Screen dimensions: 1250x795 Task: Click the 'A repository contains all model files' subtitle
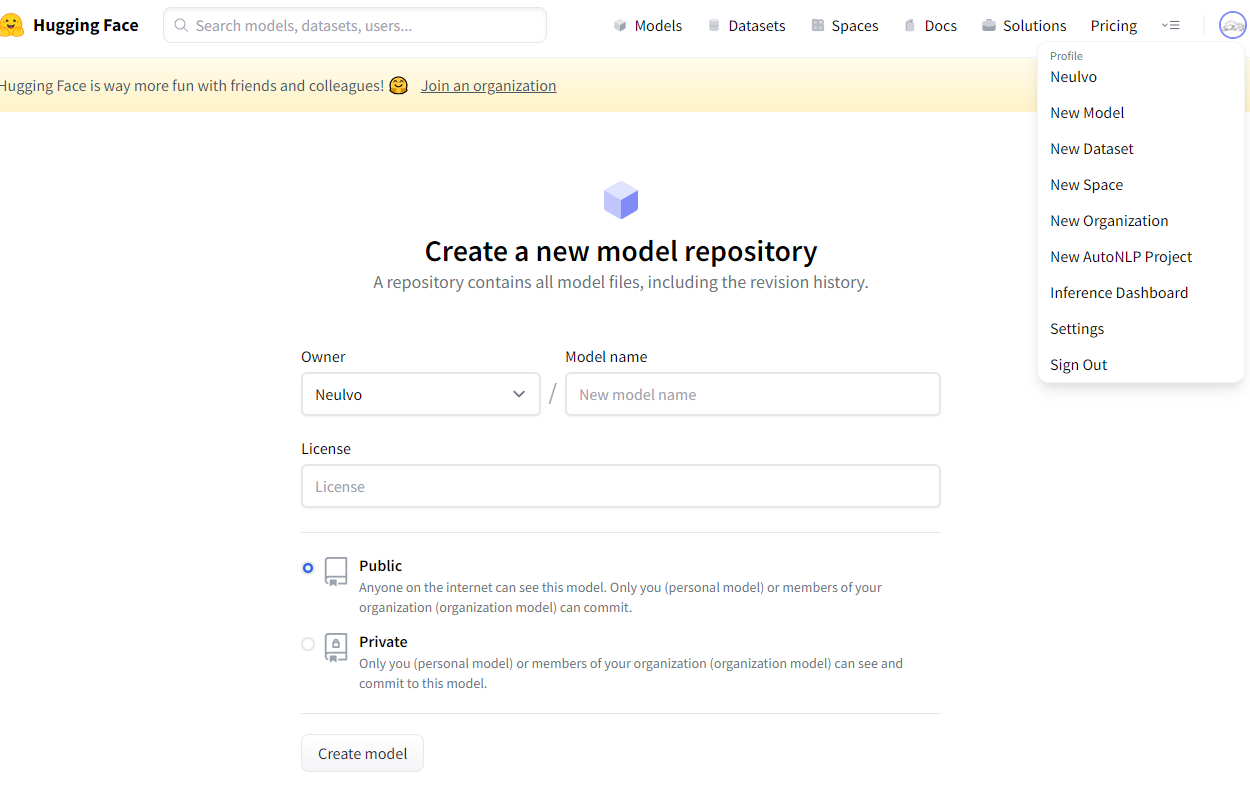coord(621,282)
